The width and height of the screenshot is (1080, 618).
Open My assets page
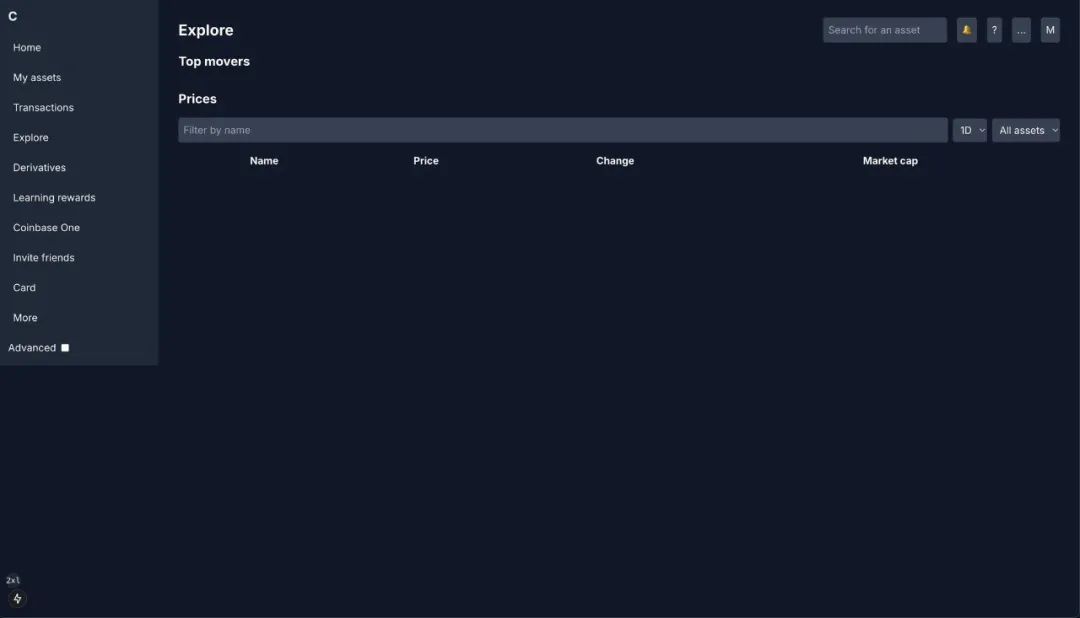37,77
